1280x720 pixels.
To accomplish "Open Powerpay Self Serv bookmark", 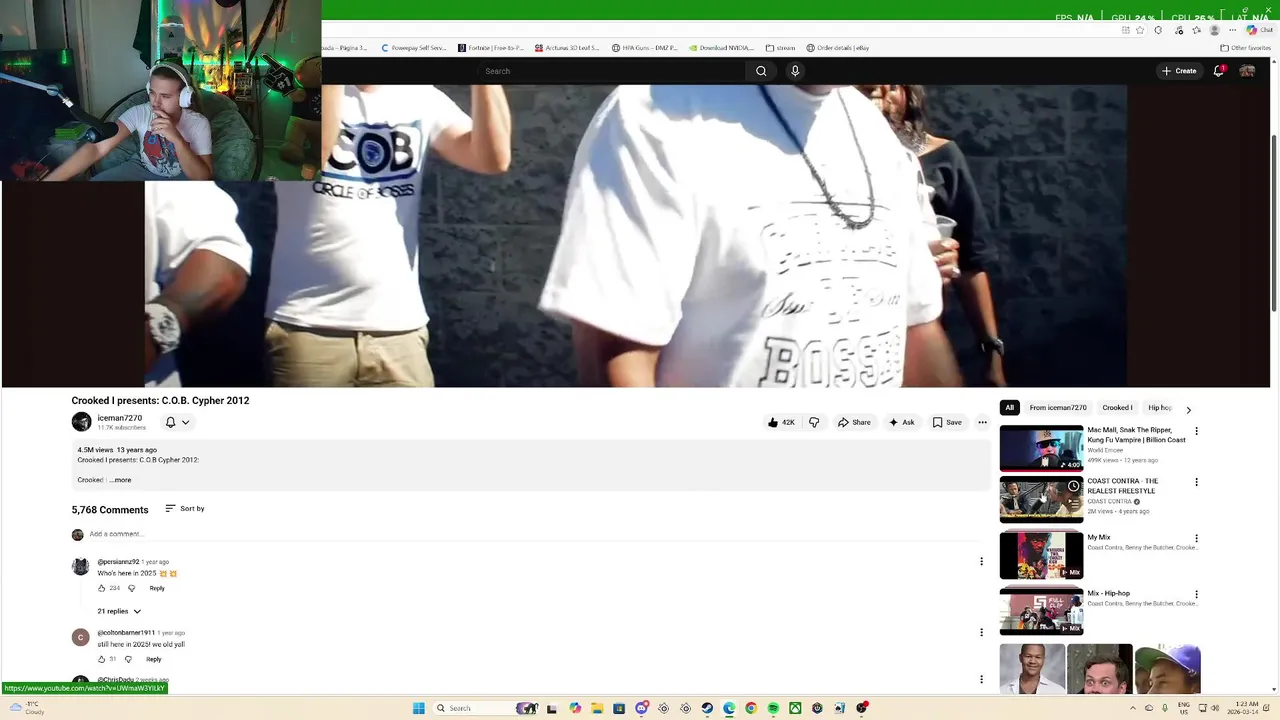I will click(414, 48).
